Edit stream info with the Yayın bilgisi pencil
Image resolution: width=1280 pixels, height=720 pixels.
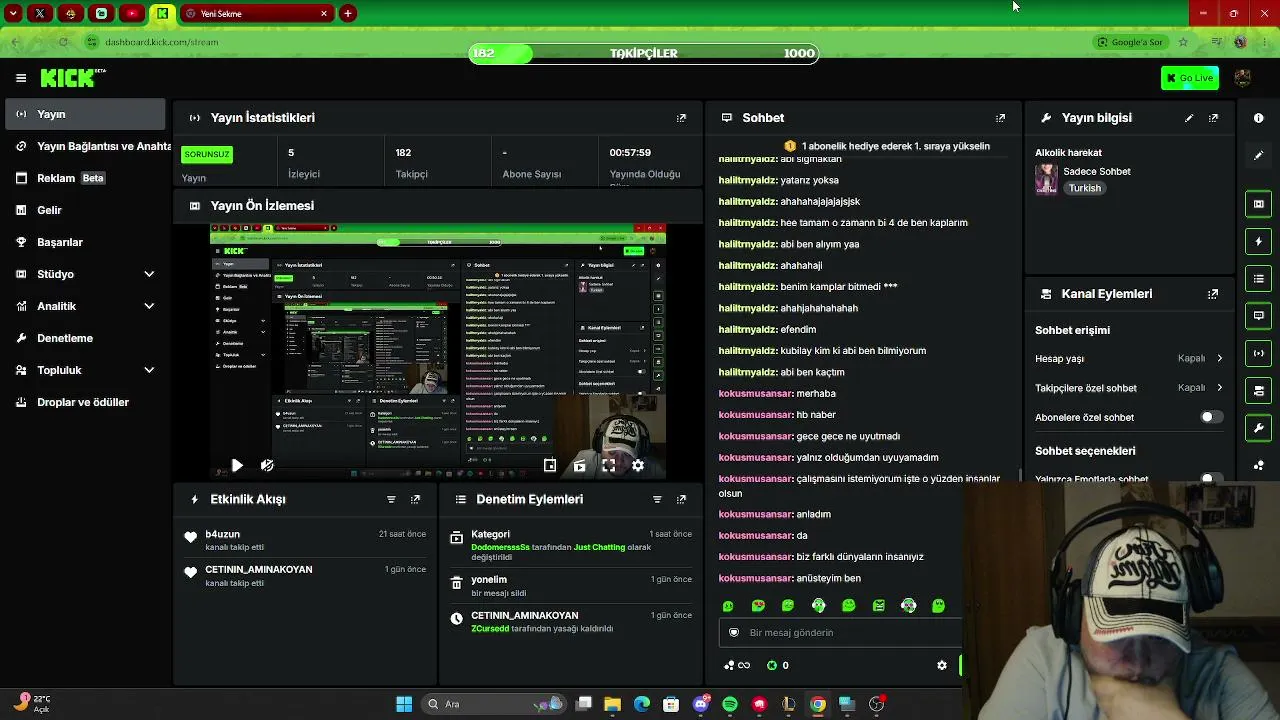[1189, 118]
